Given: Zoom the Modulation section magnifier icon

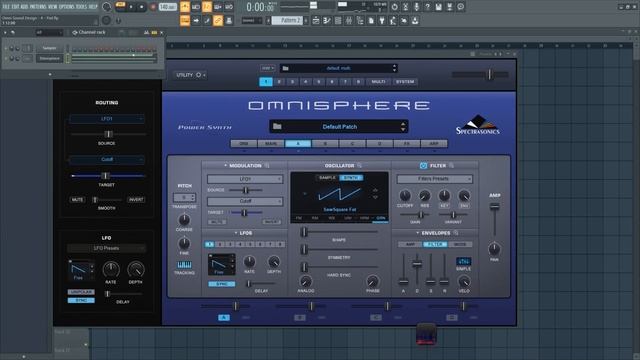Looking at the screenshot, I should tap(267, 165).
